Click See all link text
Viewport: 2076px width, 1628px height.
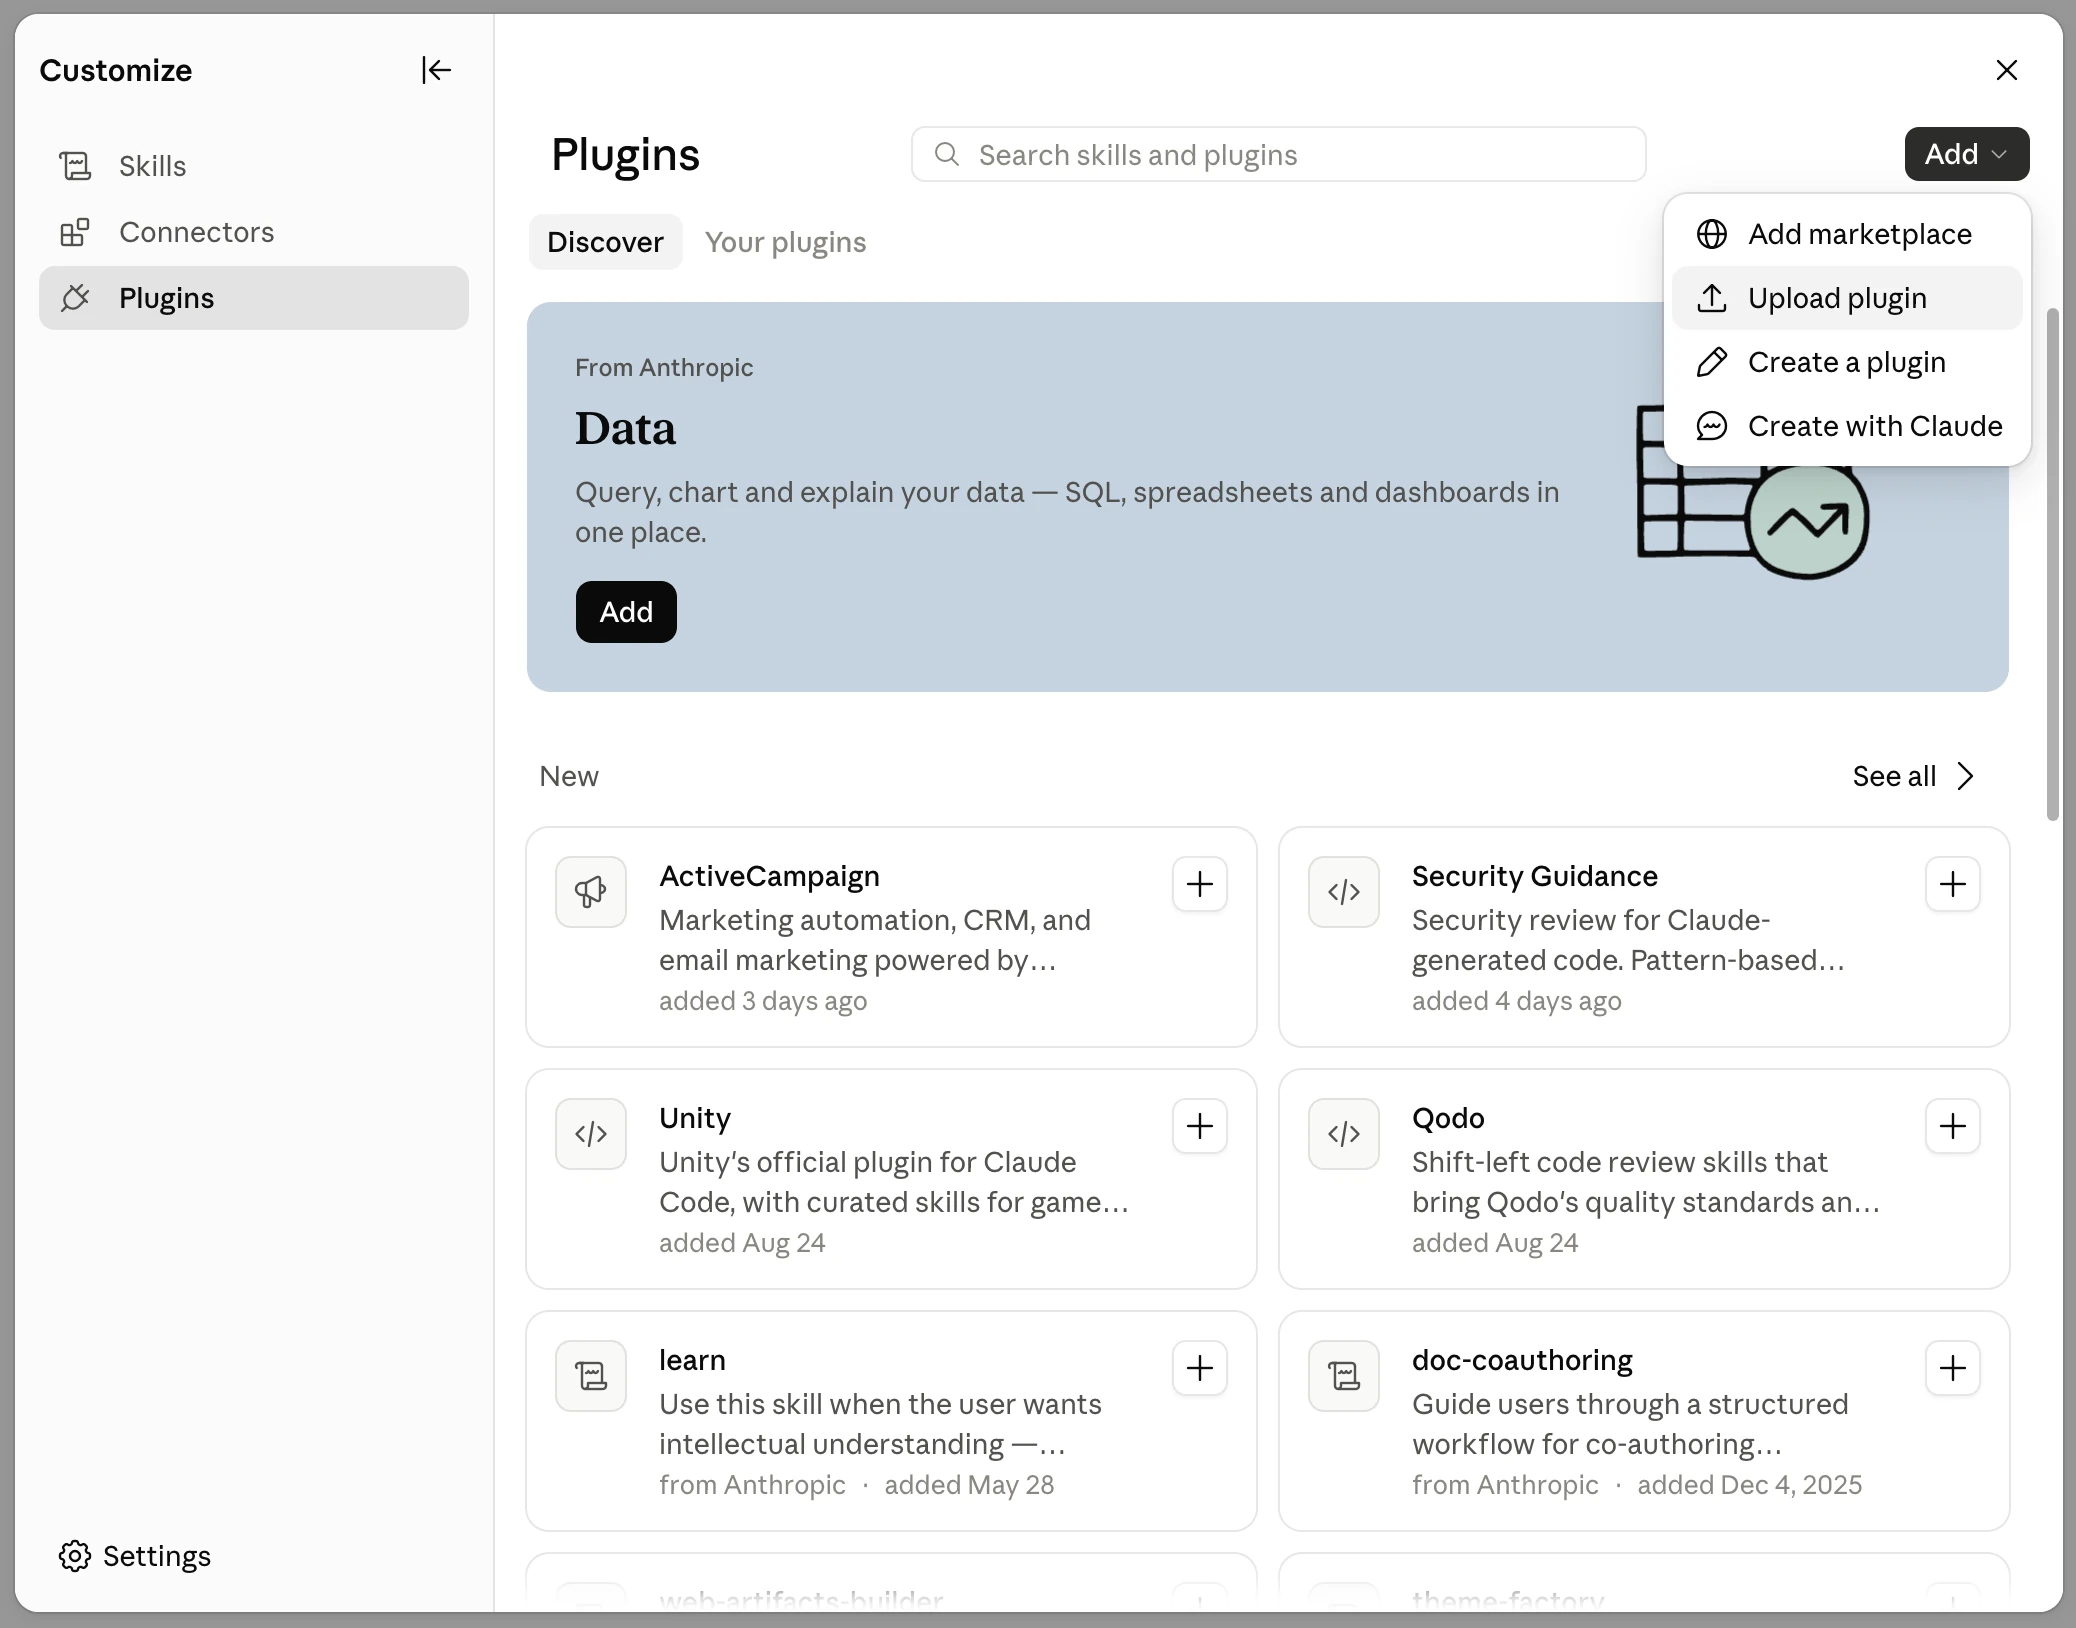pyautogui.click(x=1894, y=776)
